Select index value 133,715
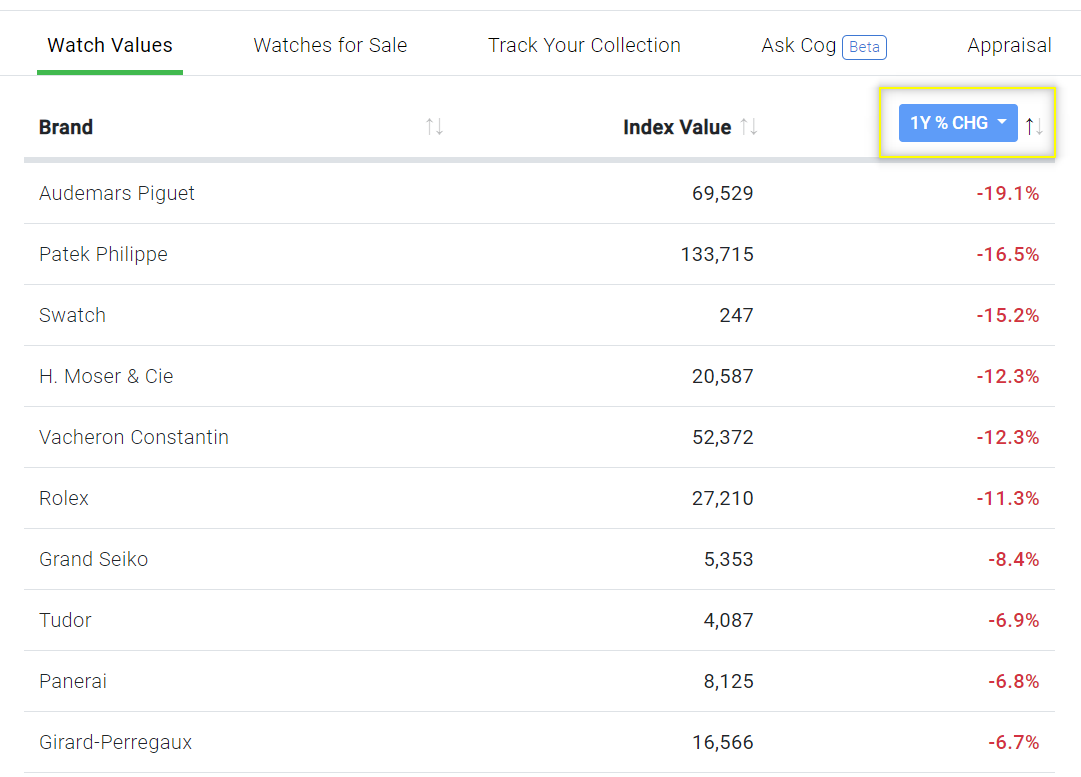The image size is (1081, 777). coord(717,254)
